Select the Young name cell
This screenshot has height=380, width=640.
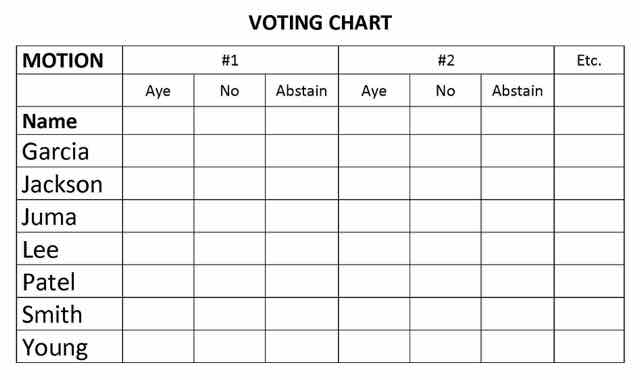pyautogui.click(x=69, y=346)
